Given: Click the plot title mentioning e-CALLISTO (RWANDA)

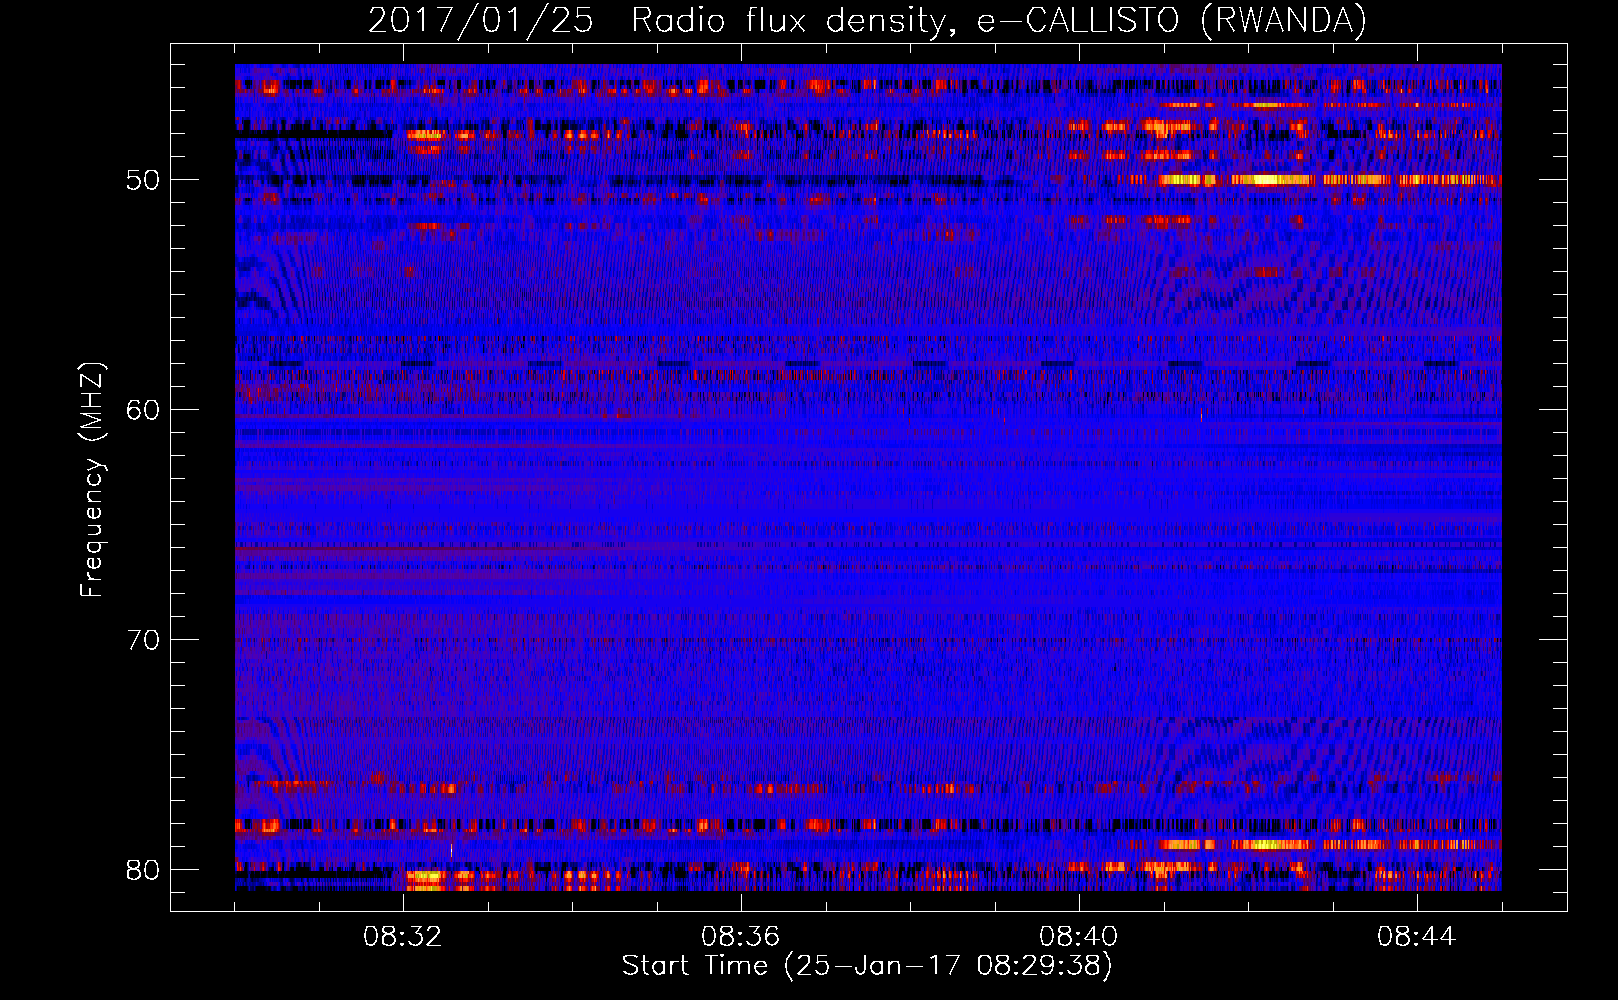Looking at the screenshot, I should [867, 20].
